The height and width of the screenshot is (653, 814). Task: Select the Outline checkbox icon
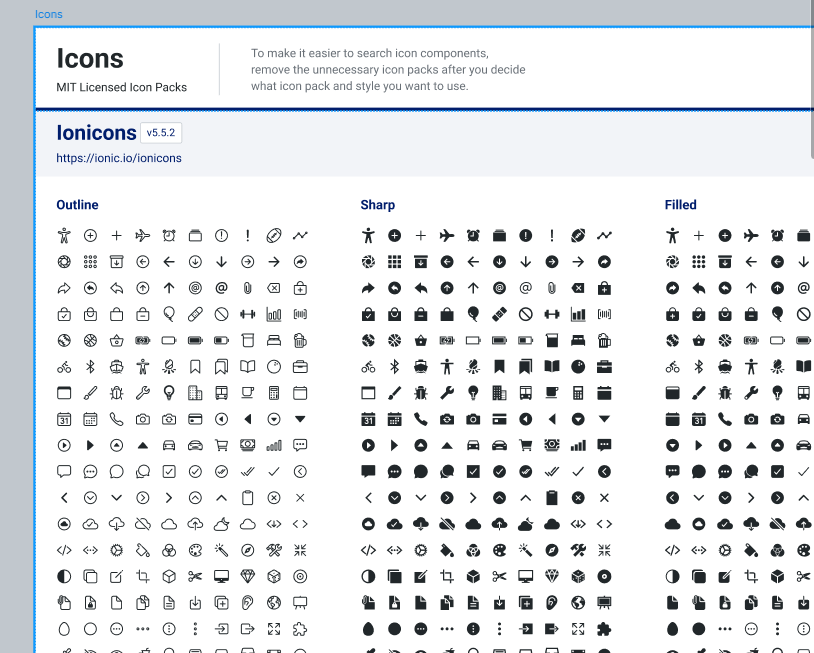(x=169, y=471)
